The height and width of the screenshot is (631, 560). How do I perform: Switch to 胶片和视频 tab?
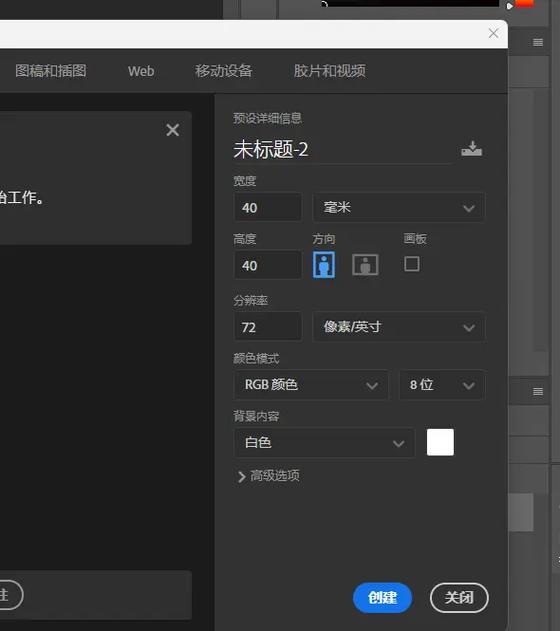(x=329, y=71)
